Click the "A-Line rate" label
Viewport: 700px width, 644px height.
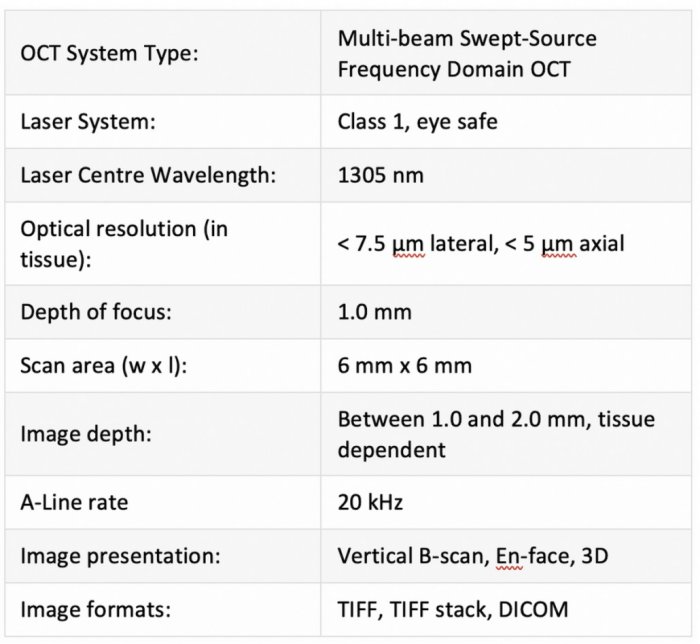74,502
